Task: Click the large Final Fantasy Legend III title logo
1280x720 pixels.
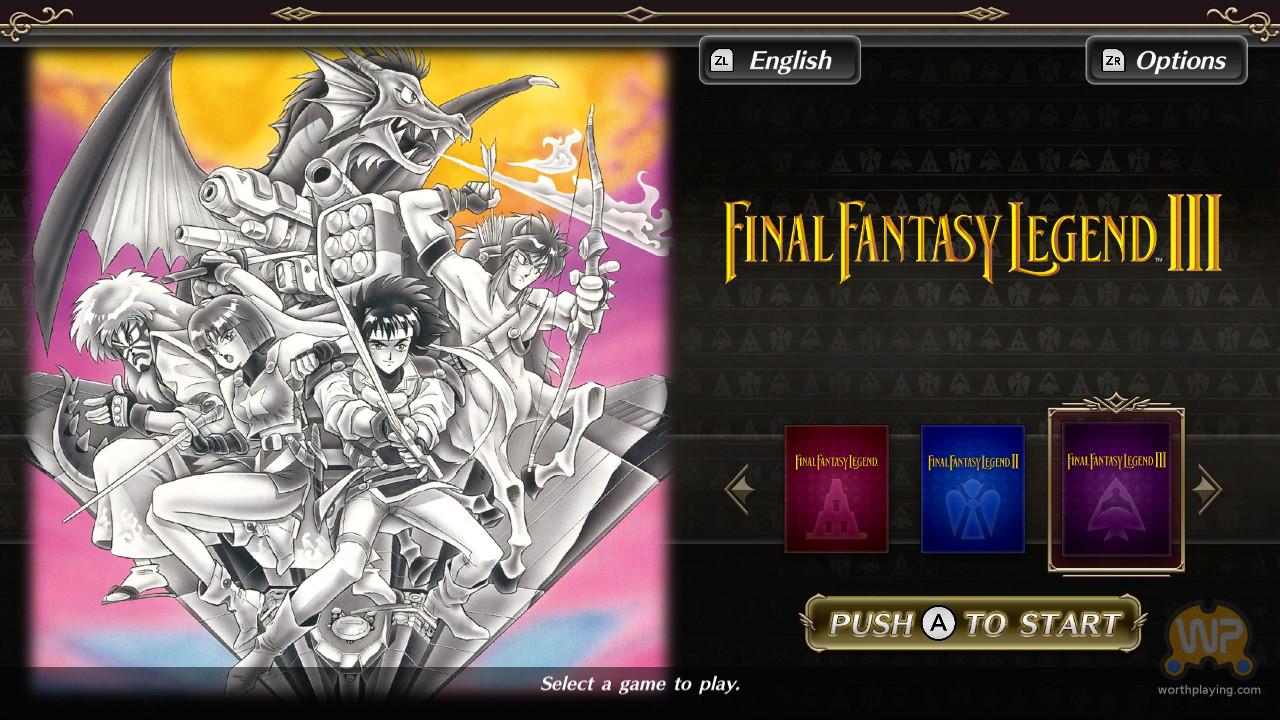Action: tap(973, 237)
